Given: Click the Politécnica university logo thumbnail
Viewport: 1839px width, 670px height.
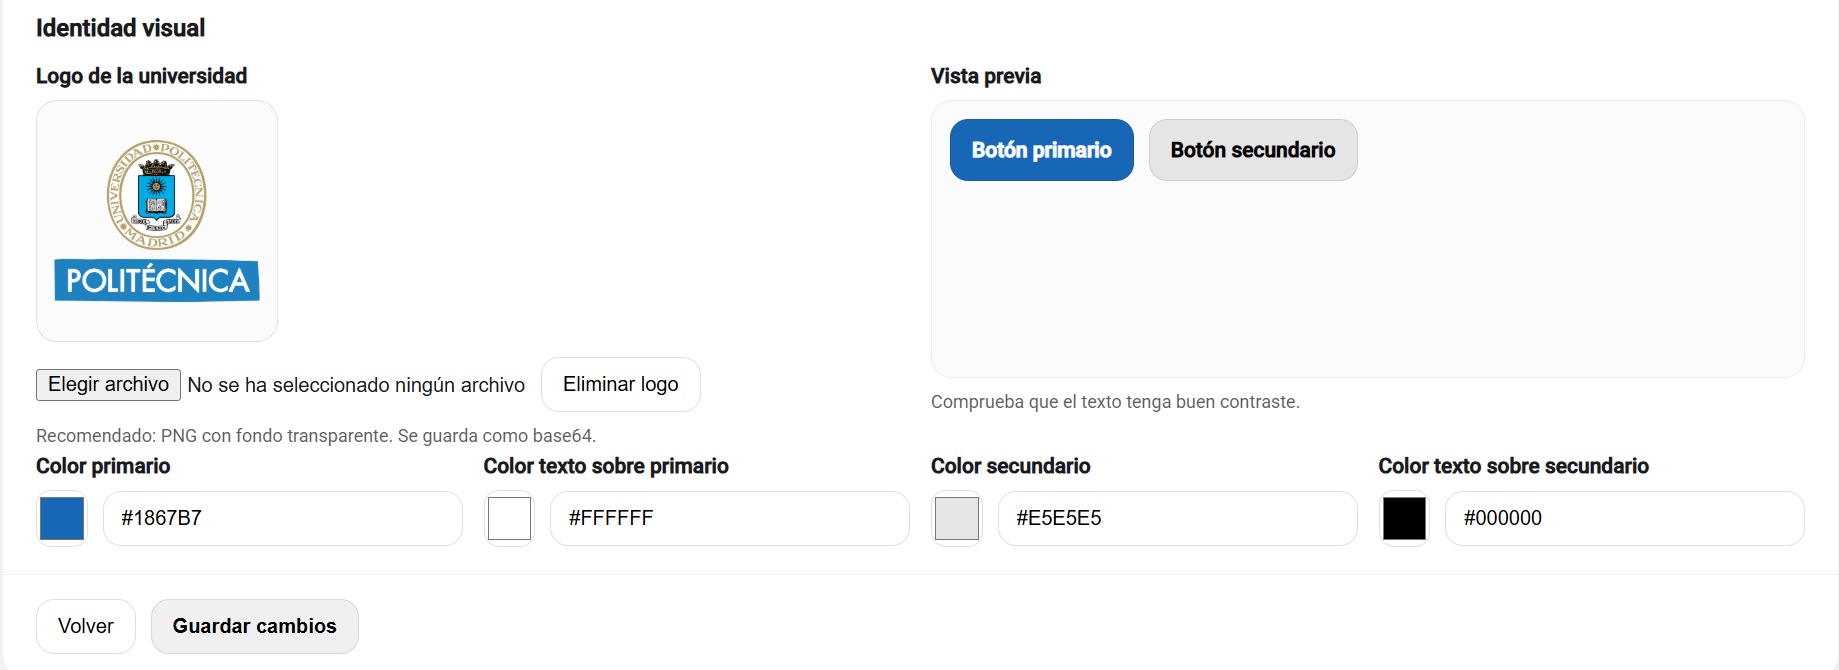Looking at the screenshot, I should tap(157, 221).
